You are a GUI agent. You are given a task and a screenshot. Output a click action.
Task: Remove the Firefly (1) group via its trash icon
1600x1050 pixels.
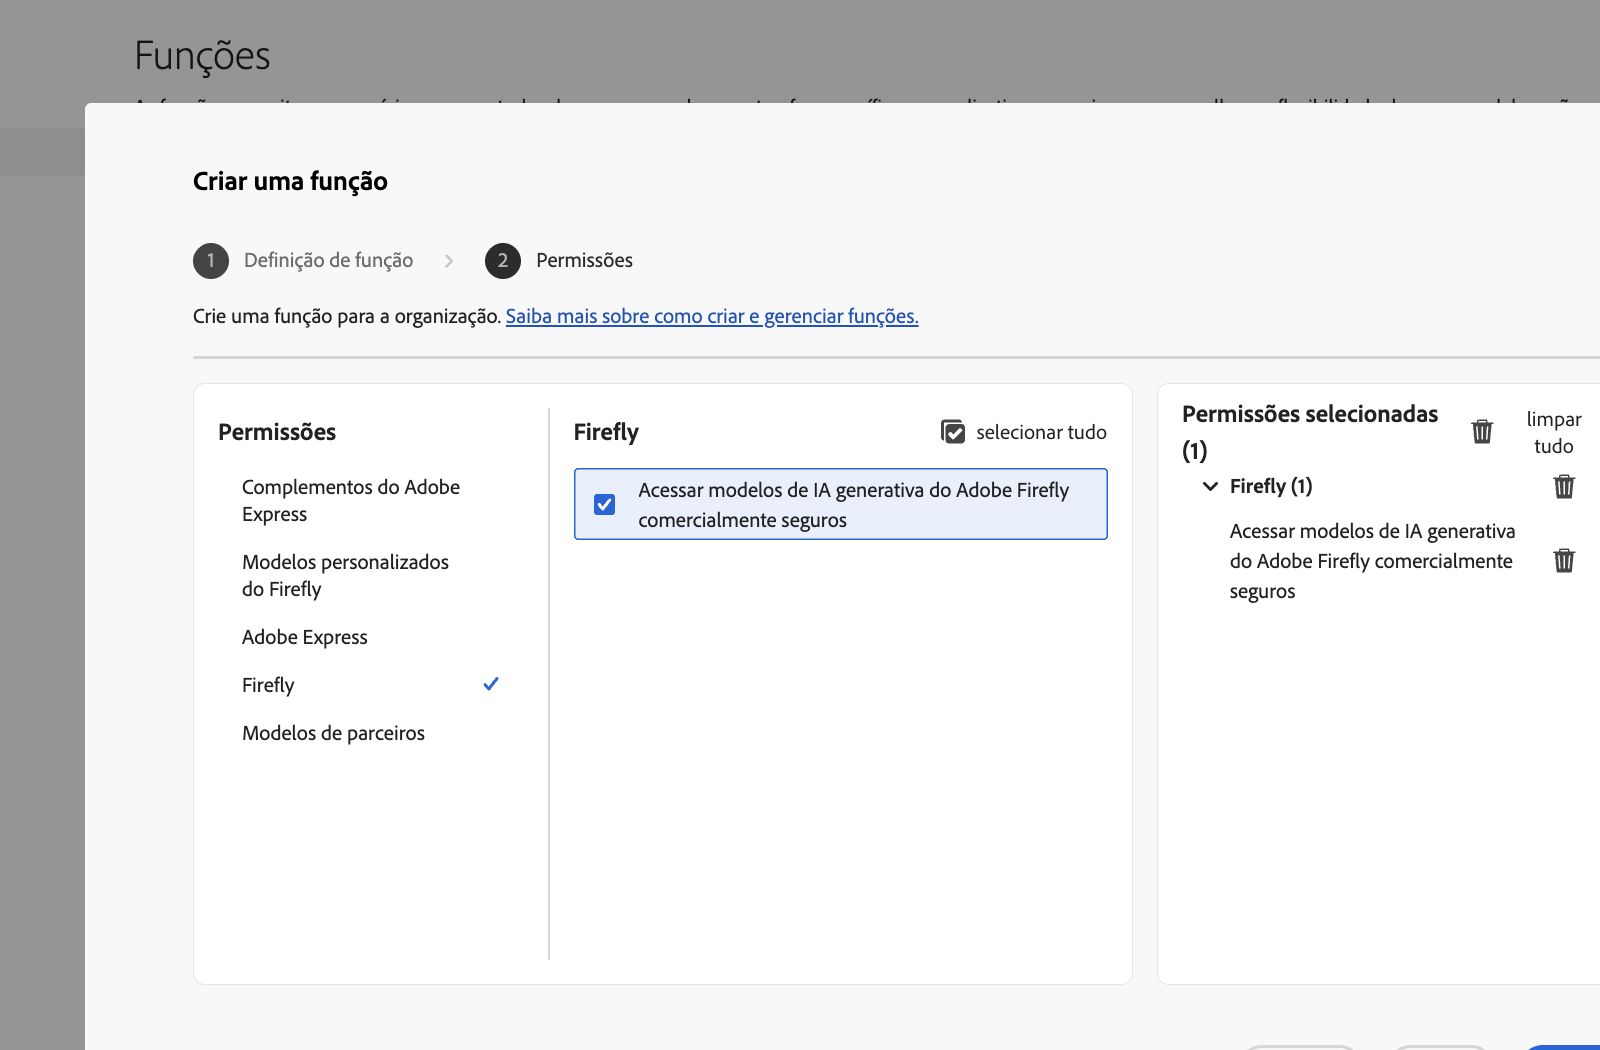pyautogui.click(x=1564, y=487)
